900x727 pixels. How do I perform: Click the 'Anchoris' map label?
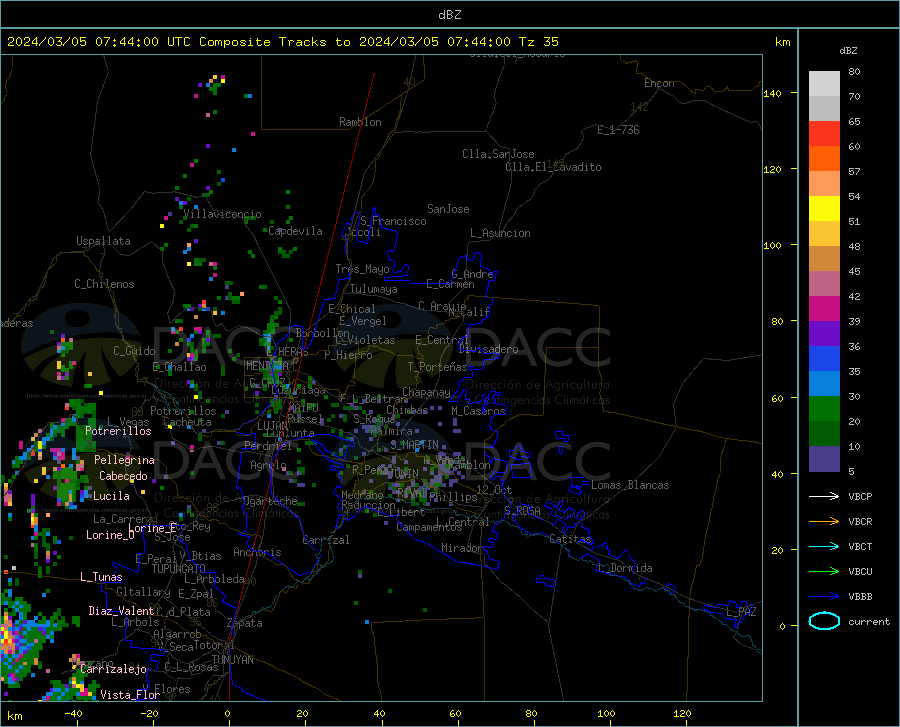click(x=257, y=553)
